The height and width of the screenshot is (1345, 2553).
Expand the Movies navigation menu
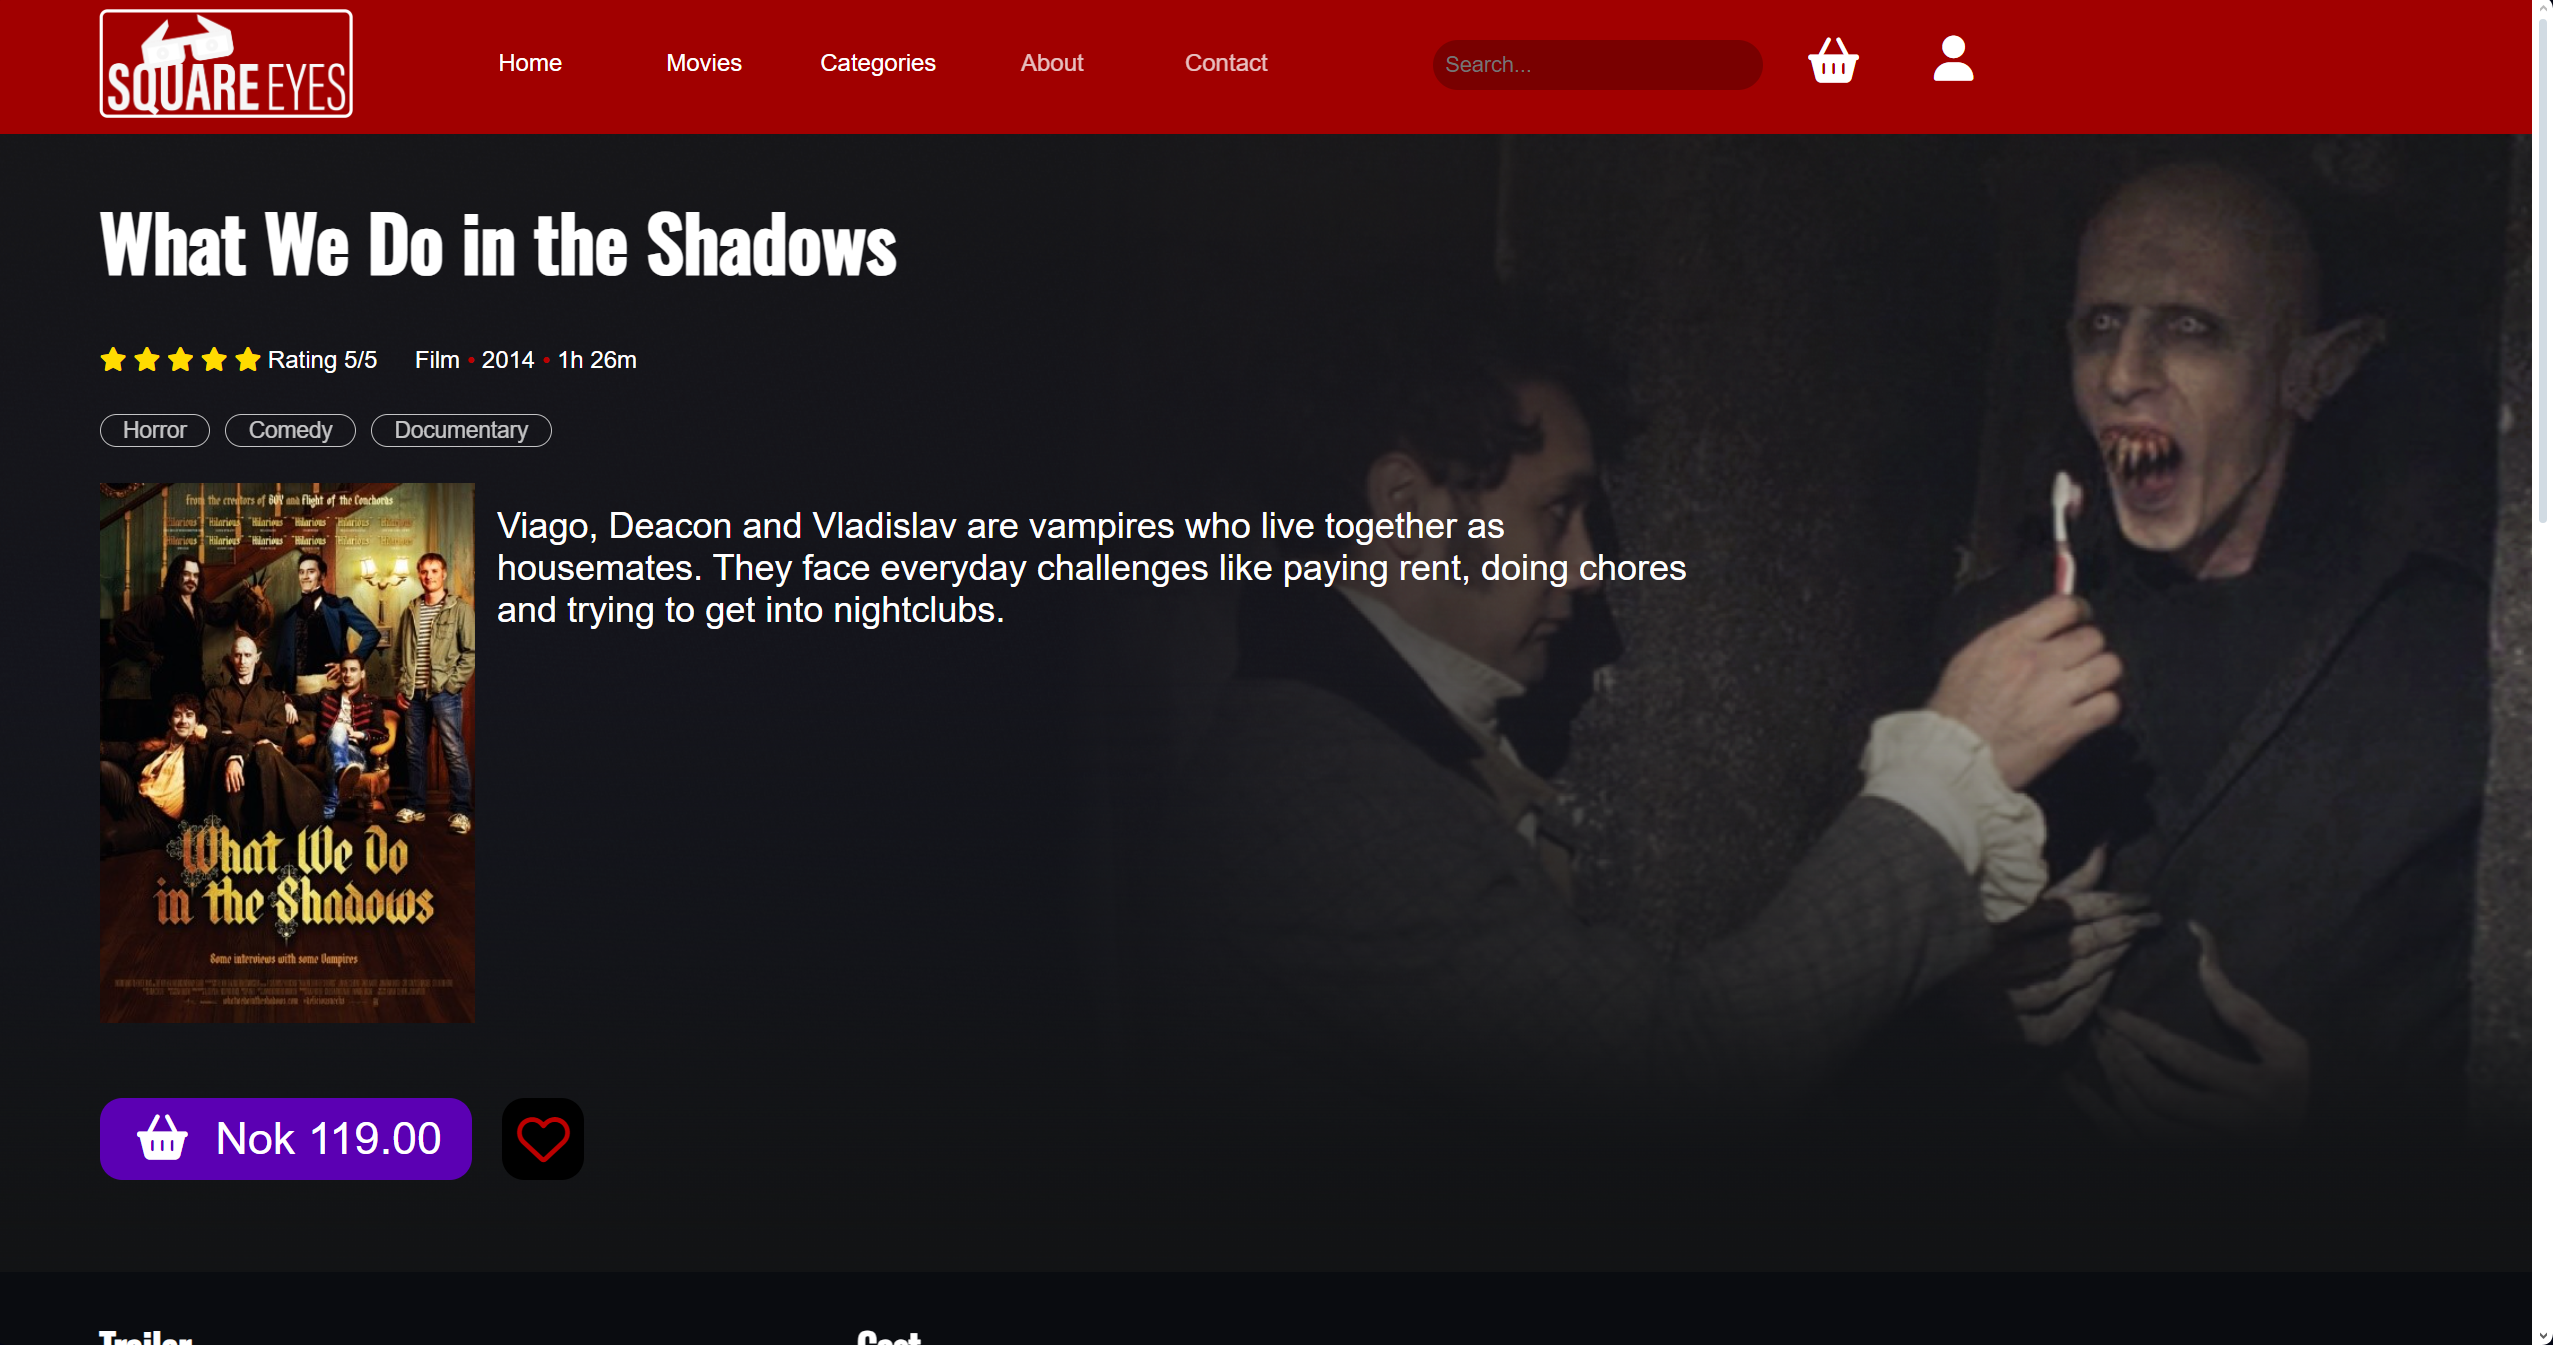(704, 62)
